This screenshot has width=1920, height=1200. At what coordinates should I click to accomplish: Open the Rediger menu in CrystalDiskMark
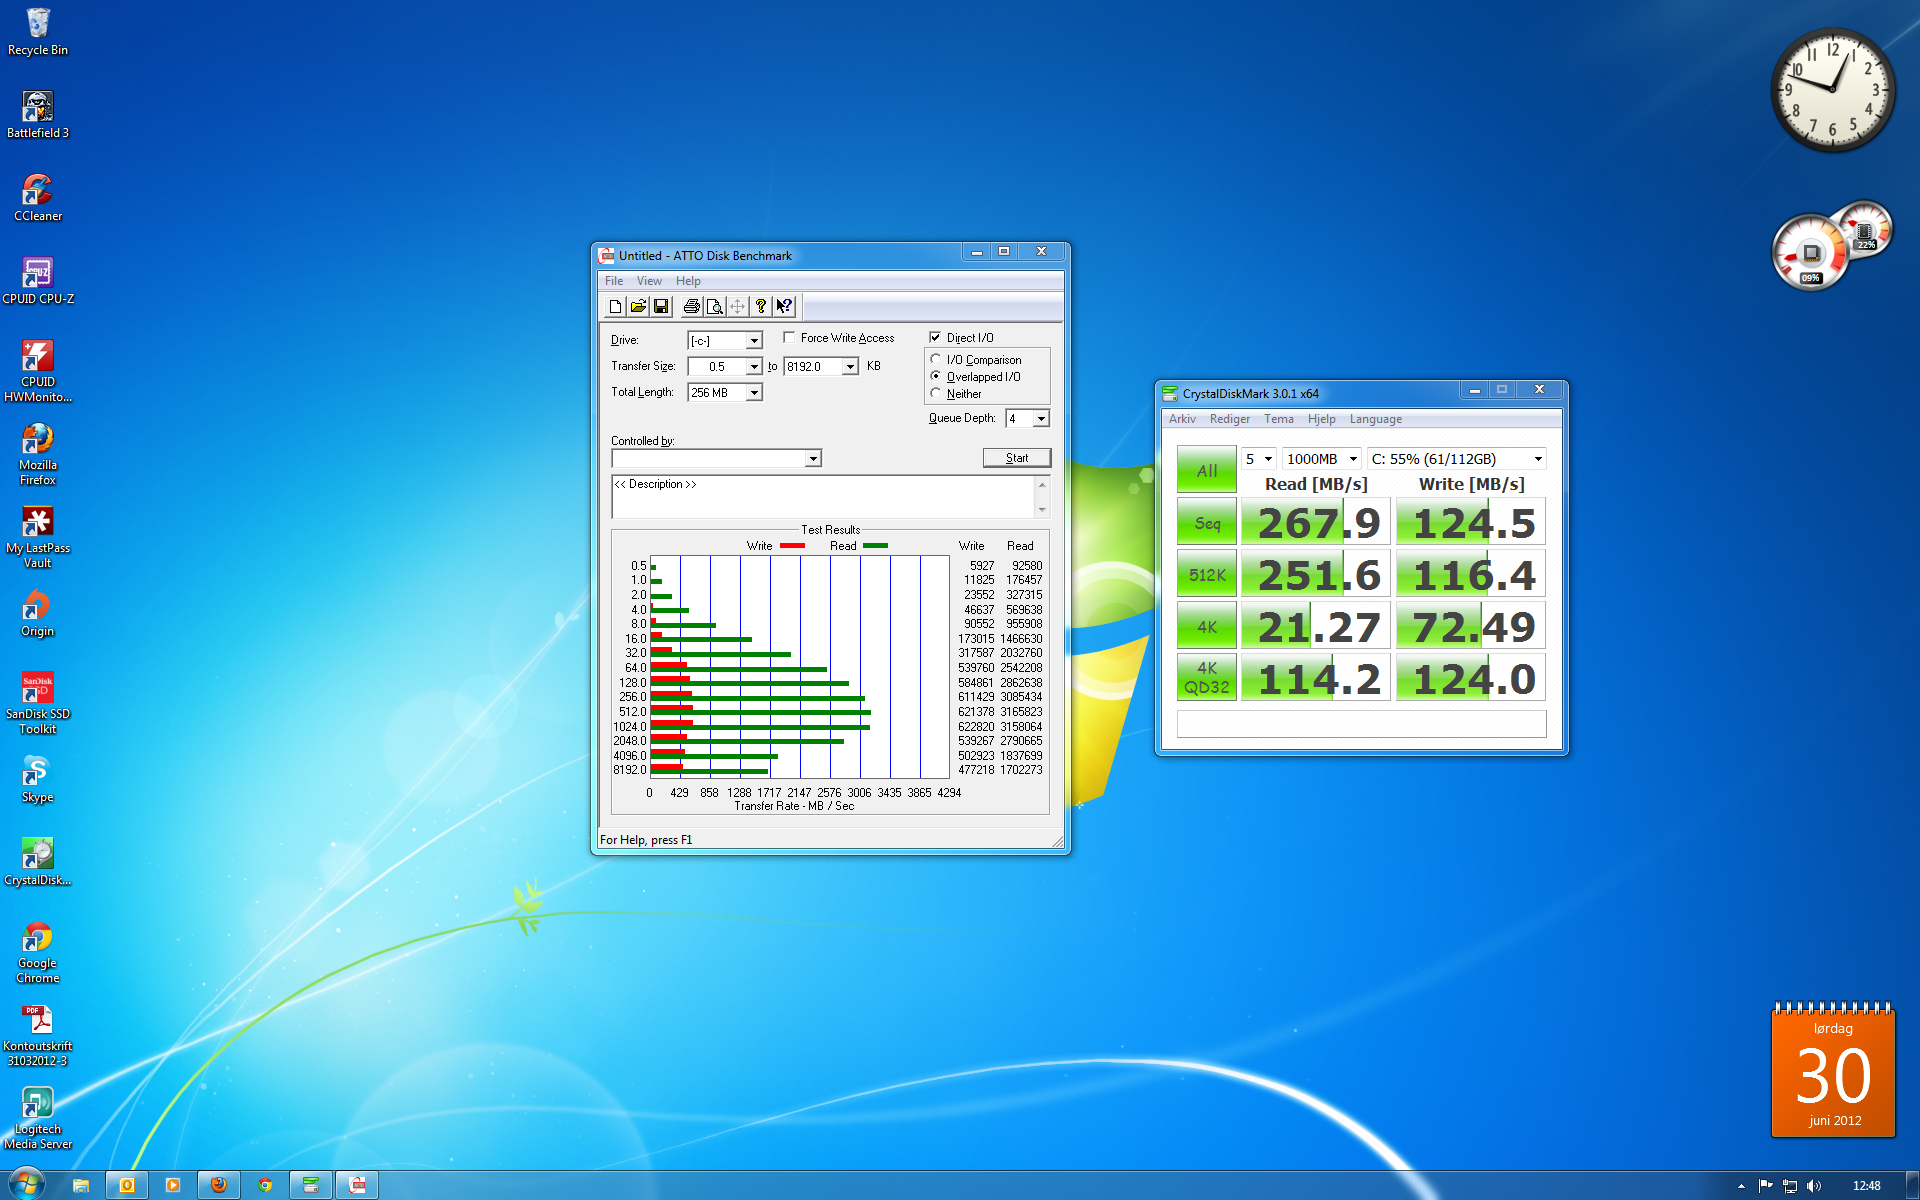(x=1229, y=419)
